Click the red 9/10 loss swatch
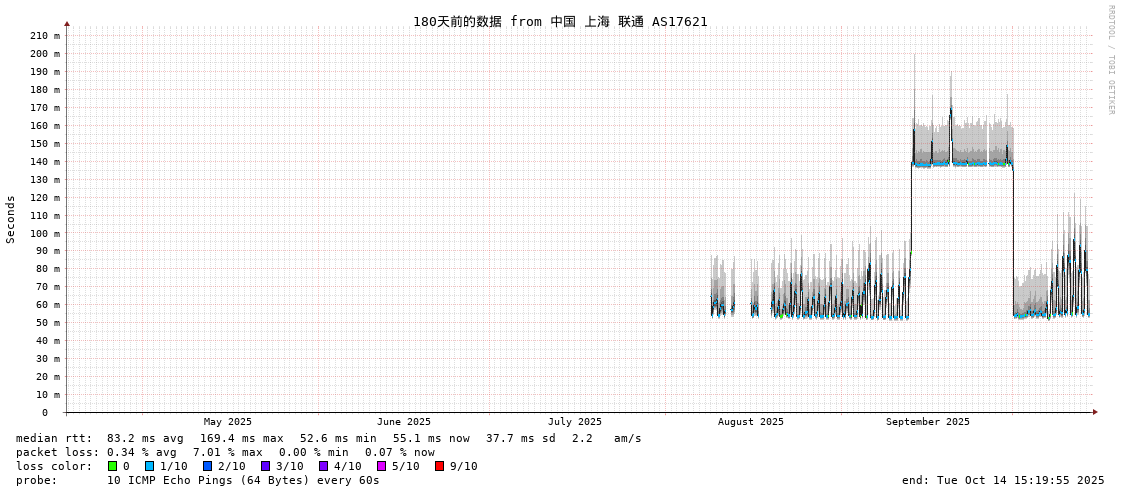1121x494 pixels. [439, 466]
